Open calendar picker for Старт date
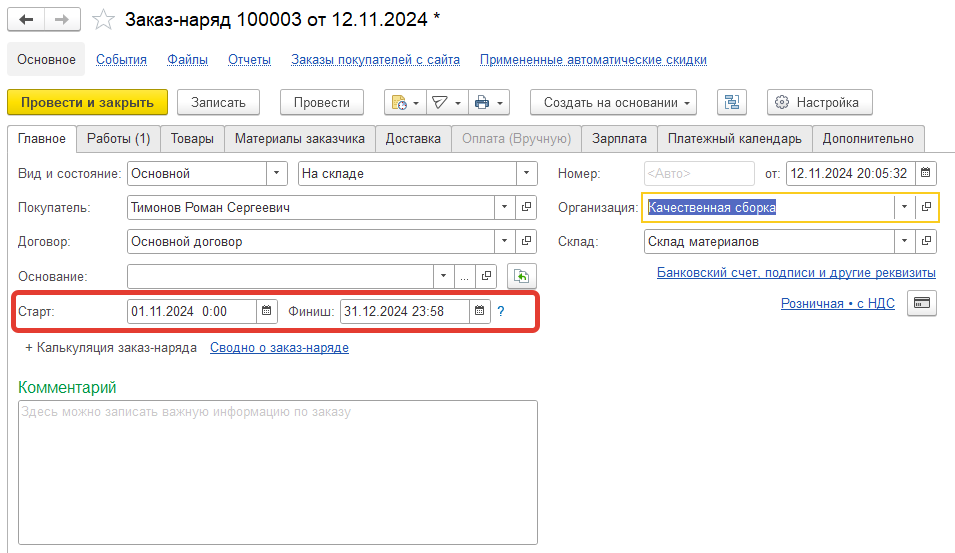955x553 pixels. [266, 311]
